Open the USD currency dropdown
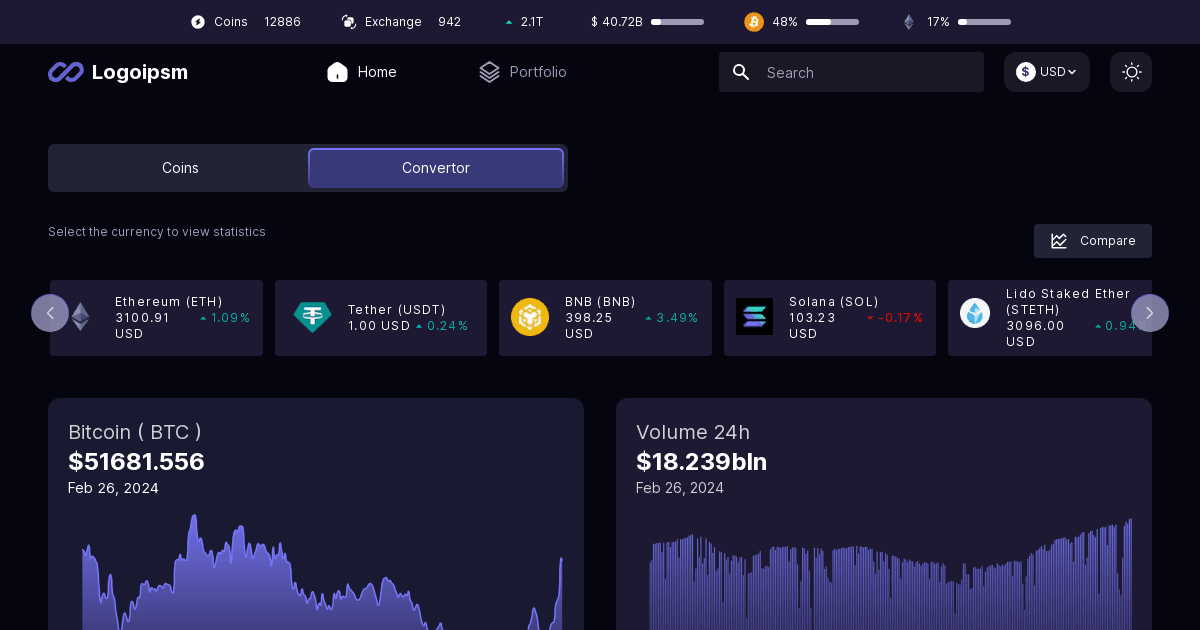 [x=1046, y=71]
